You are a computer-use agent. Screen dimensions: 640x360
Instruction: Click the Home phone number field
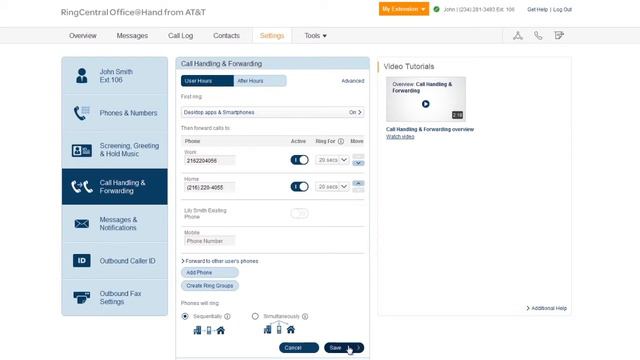click(210, 188)
